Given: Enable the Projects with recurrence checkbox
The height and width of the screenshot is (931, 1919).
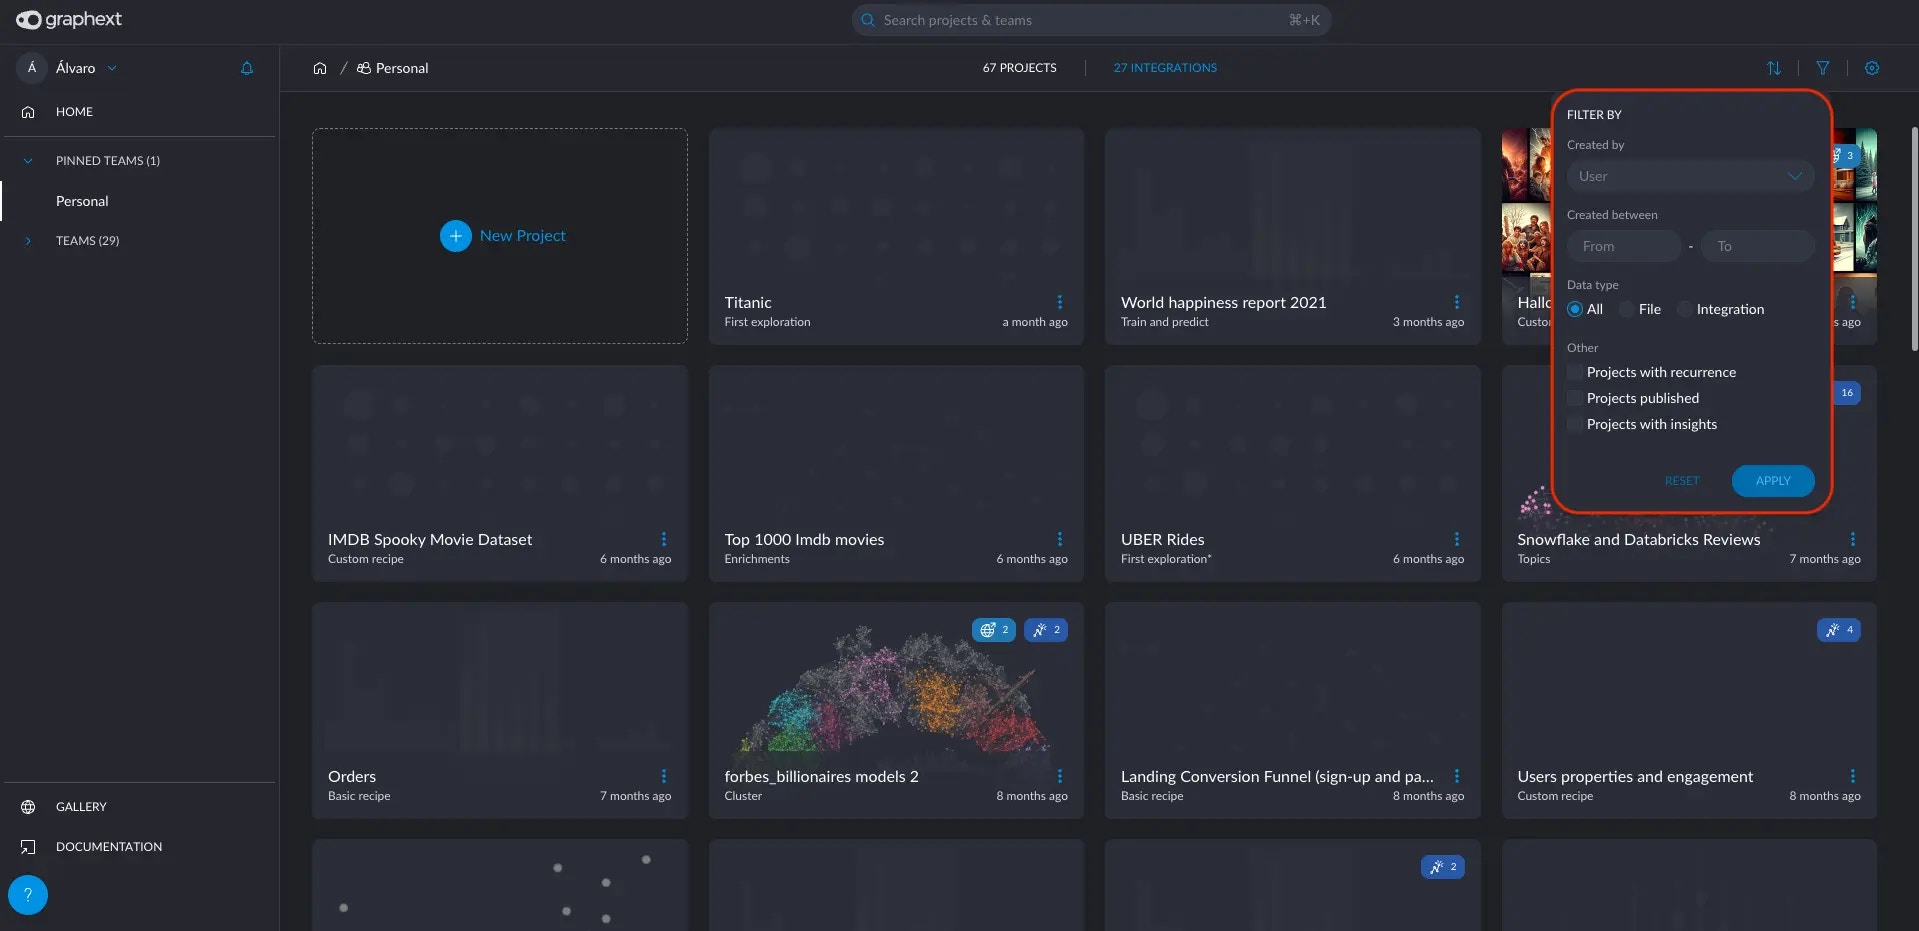Looking at the screenshot, I should pyautogui.click(x=1575, y=371).
